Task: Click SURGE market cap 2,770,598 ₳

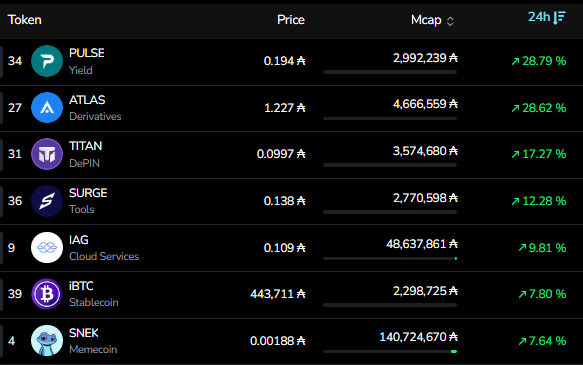Action: 425,198
